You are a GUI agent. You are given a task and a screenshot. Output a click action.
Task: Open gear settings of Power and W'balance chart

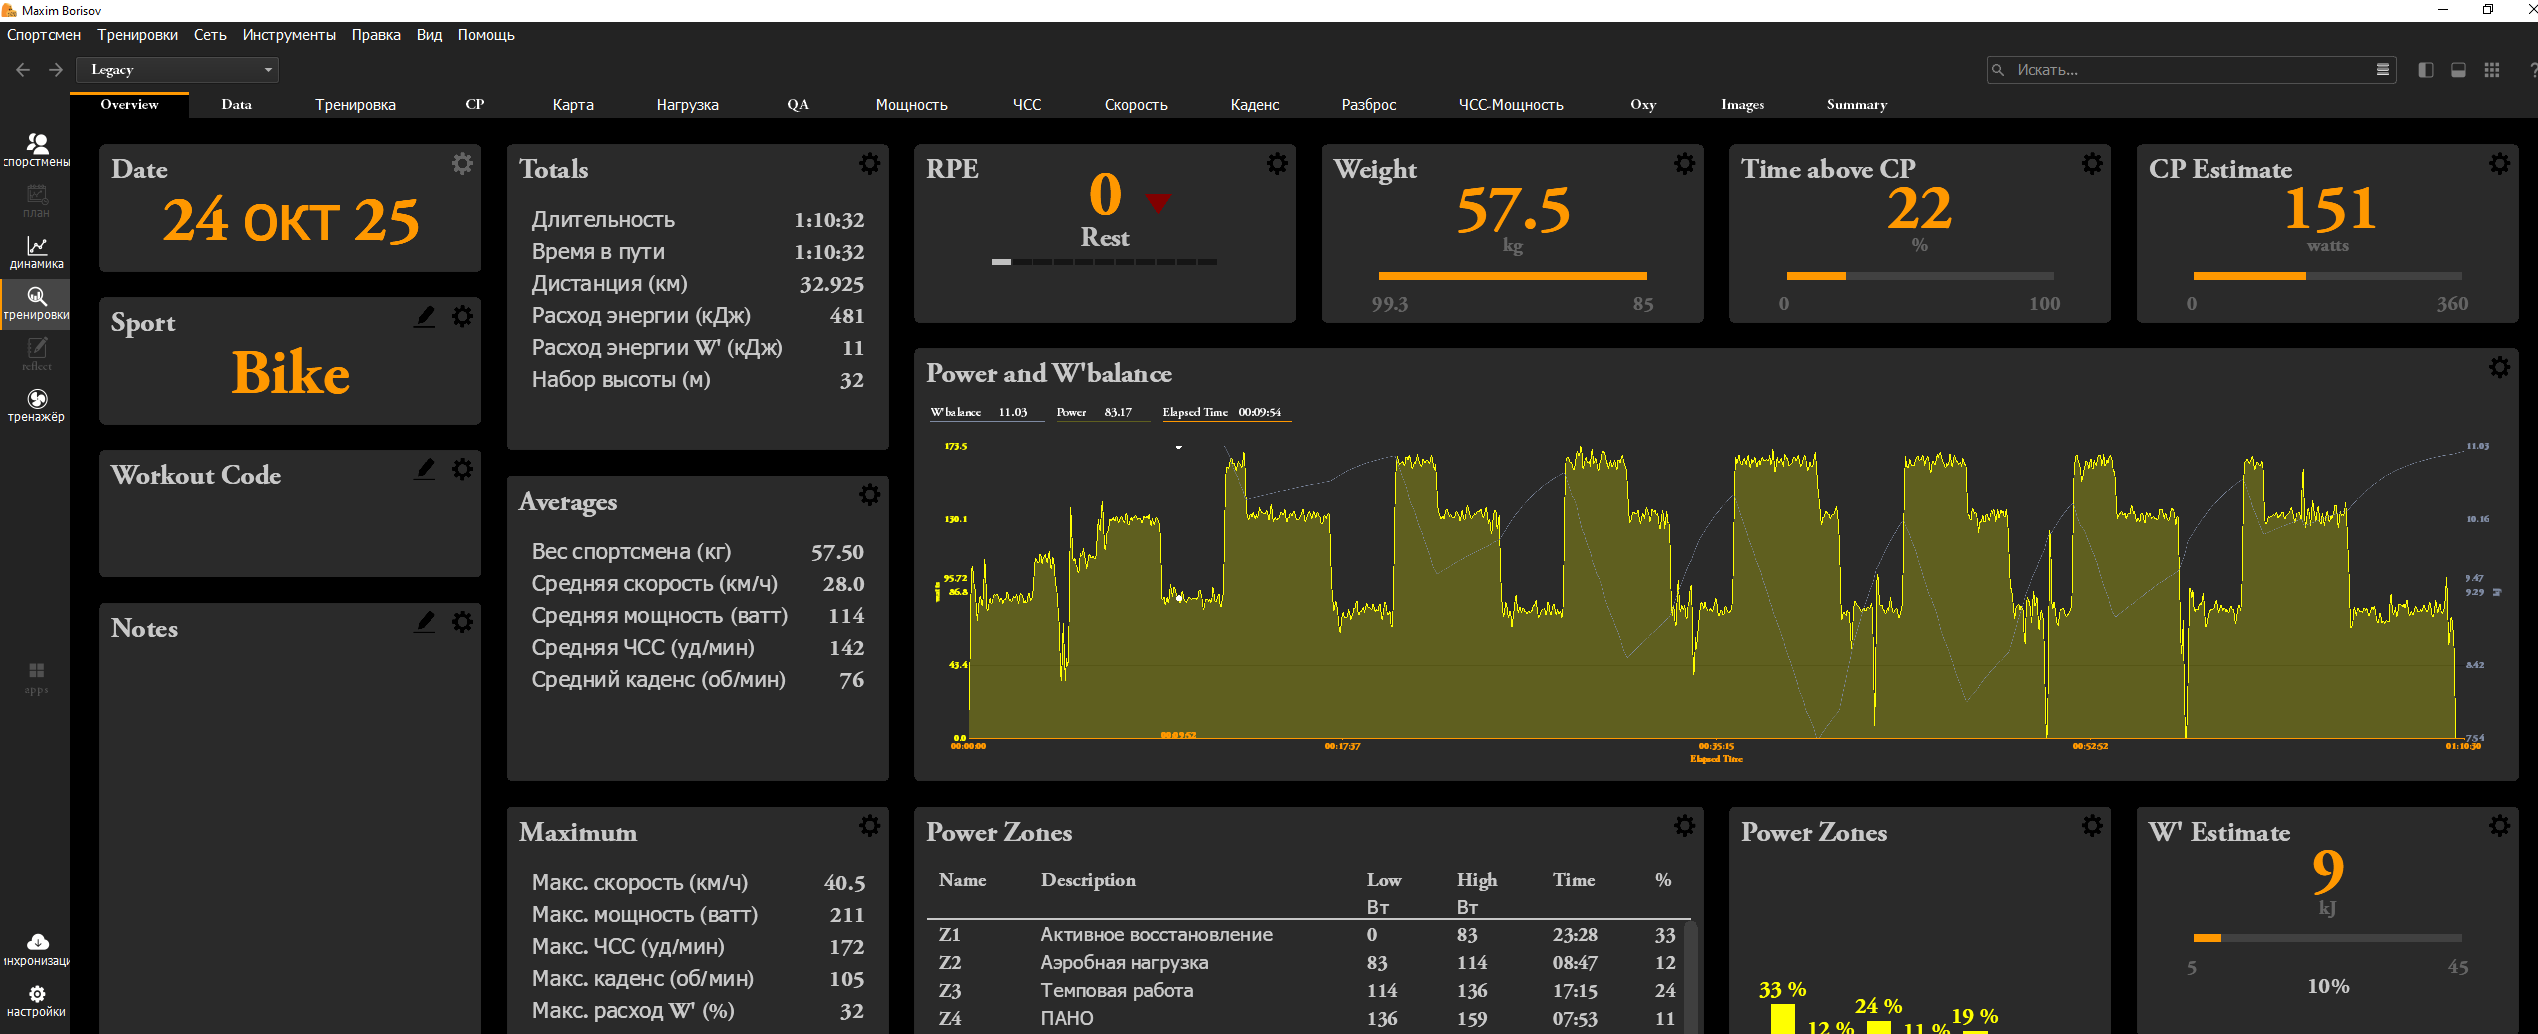pos(2499,367)
